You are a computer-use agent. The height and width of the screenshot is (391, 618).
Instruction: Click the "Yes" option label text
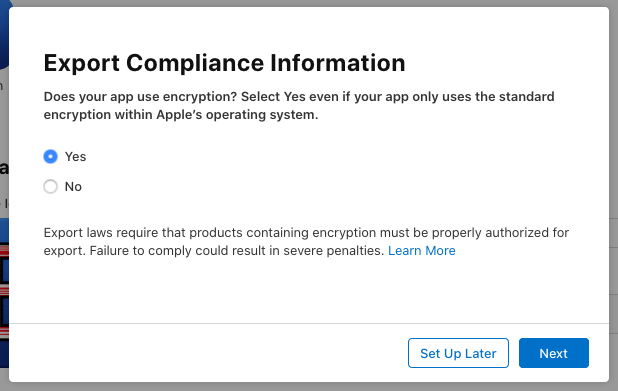[75, 156]
